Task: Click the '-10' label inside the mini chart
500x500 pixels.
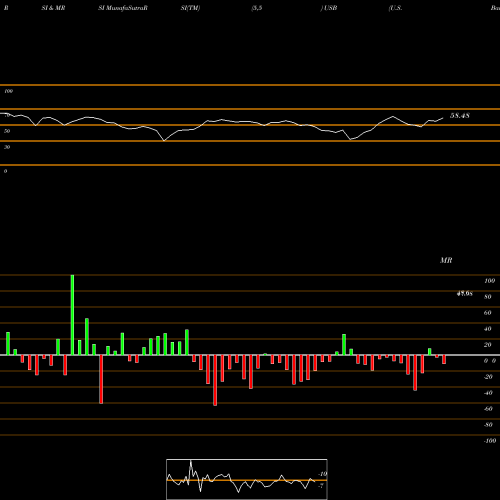Action: point(322,474)
